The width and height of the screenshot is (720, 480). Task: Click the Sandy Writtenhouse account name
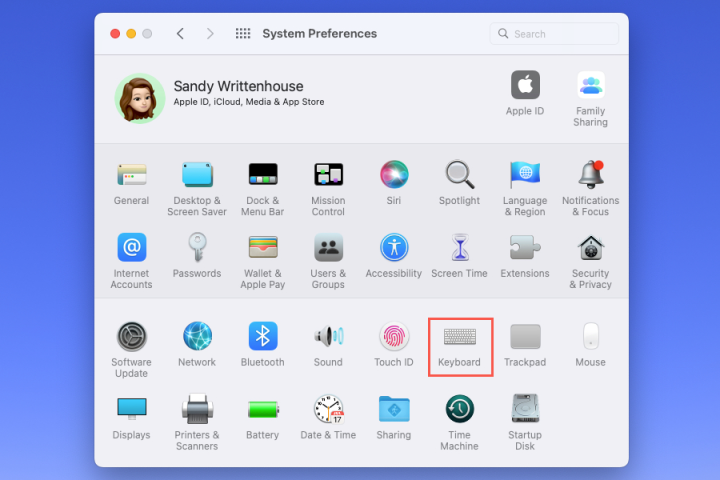[238, 86]
